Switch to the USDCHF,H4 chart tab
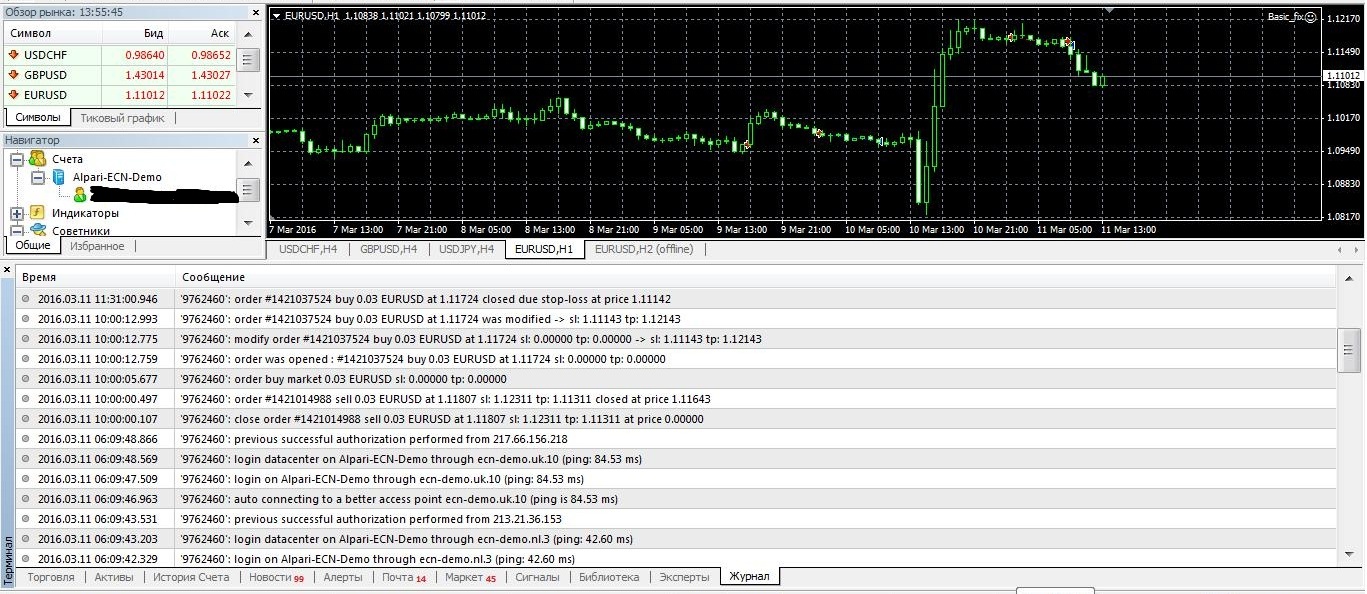The height and width of the screenshot is (594, 1367). point(309,249)
